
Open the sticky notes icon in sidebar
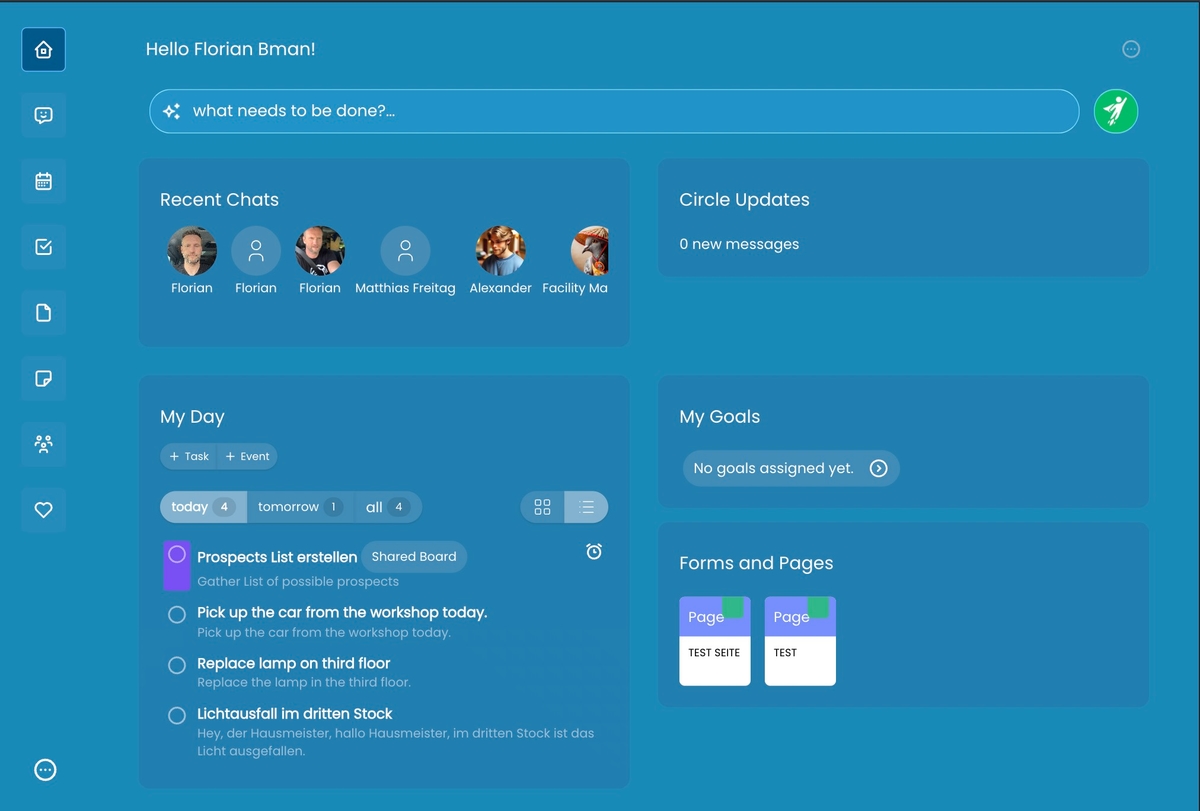click(x=43, y=379)
